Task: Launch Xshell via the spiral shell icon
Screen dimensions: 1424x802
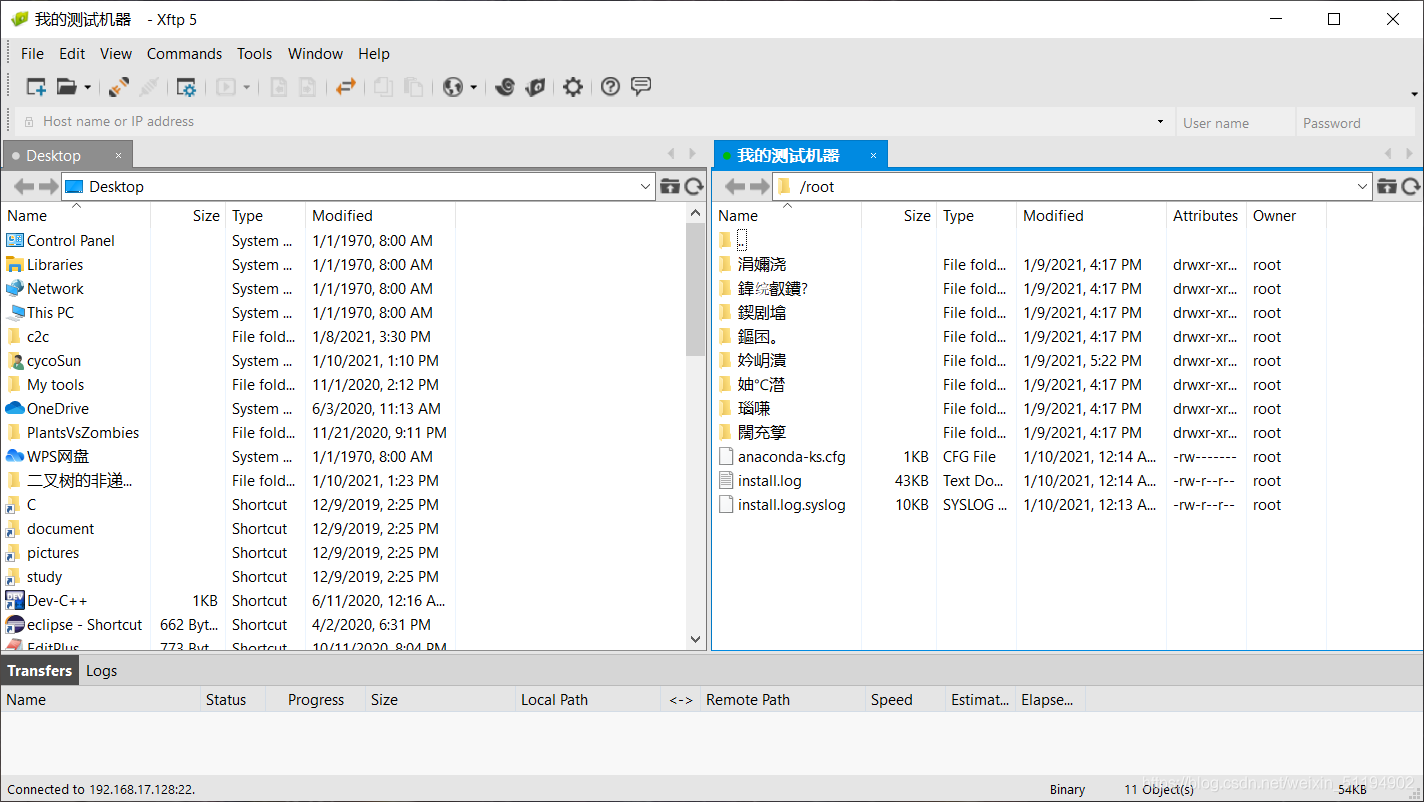Action: pos(505,87)
